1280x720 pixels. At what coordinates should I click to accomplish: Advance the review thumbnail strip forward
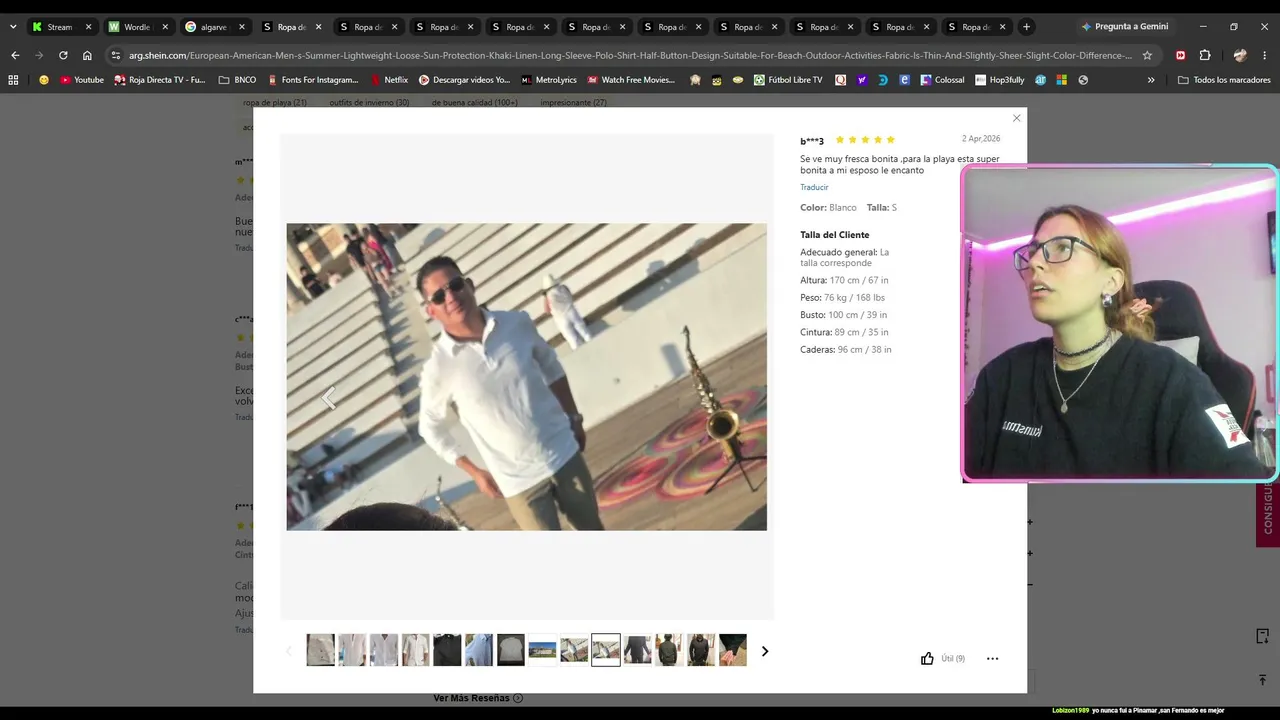pos(765,651)
